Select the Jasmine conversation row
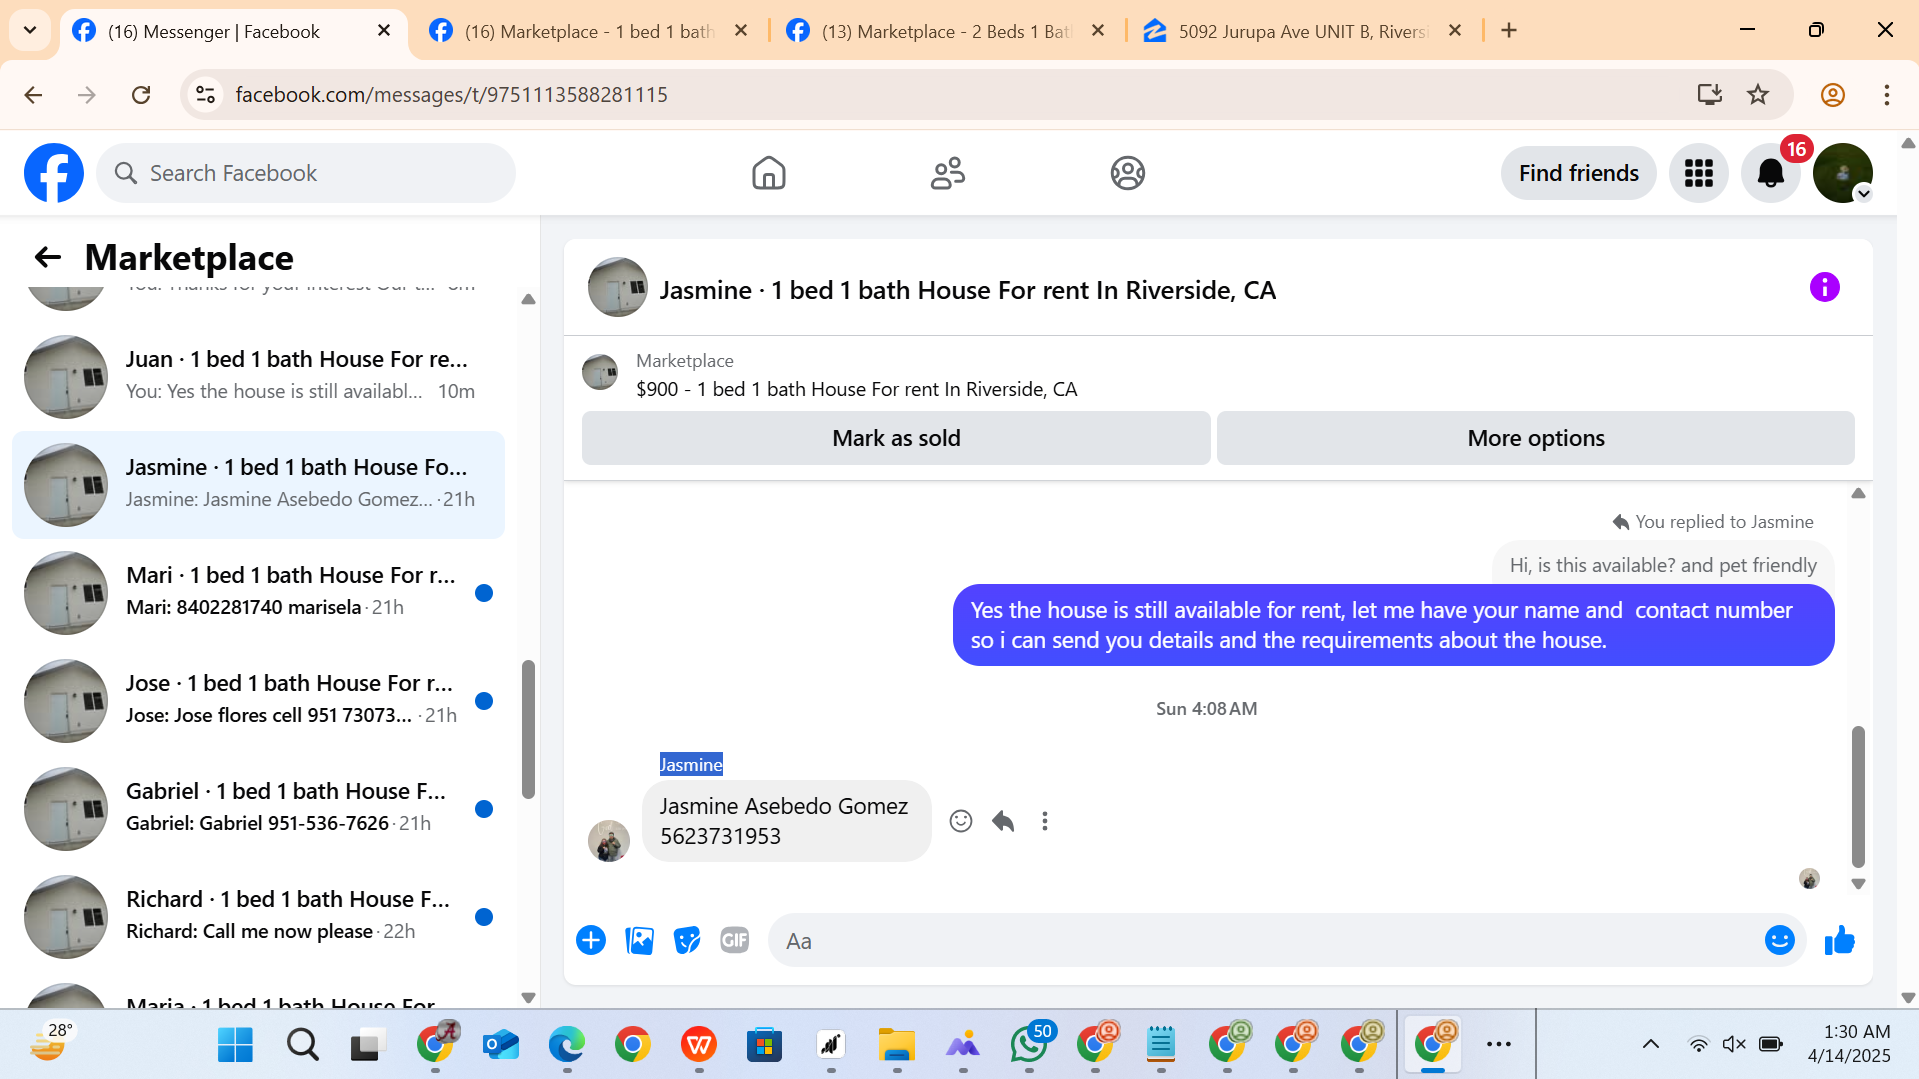This screenshot has height=1079, width=1919. coord(258,485)
